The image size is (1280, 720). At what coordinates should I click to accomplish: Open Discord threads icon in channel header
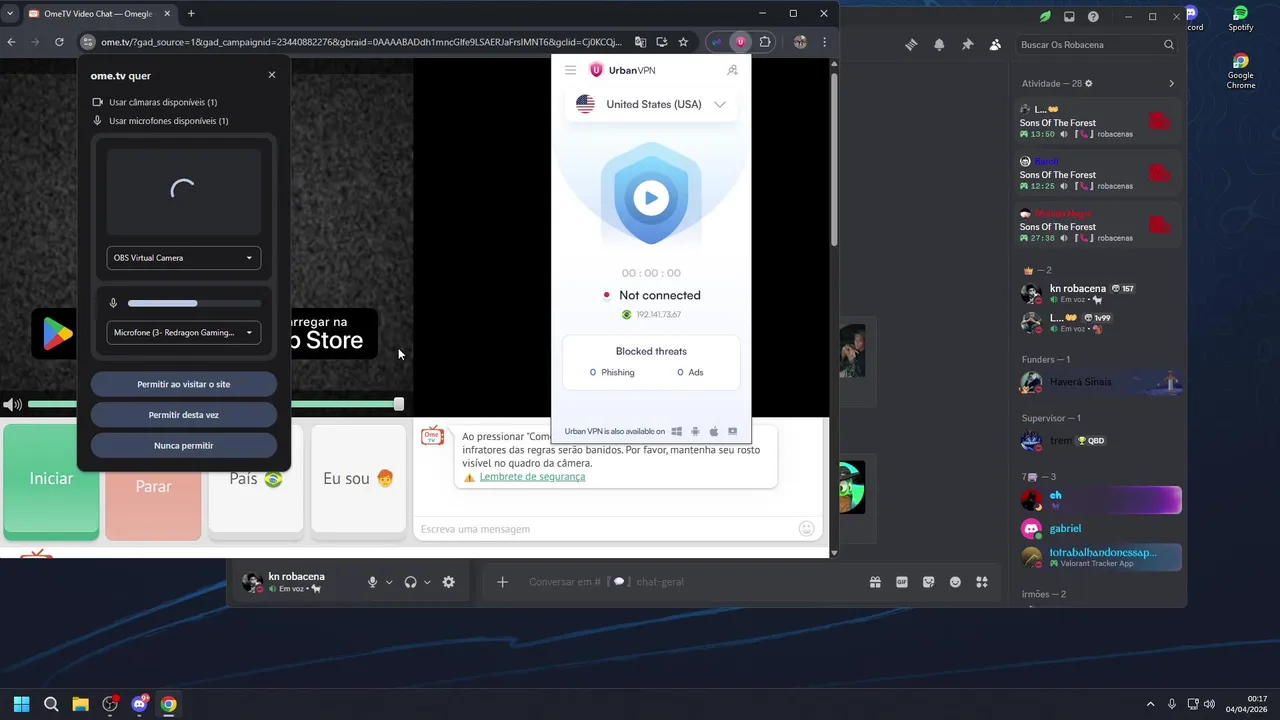coord(911,44)
